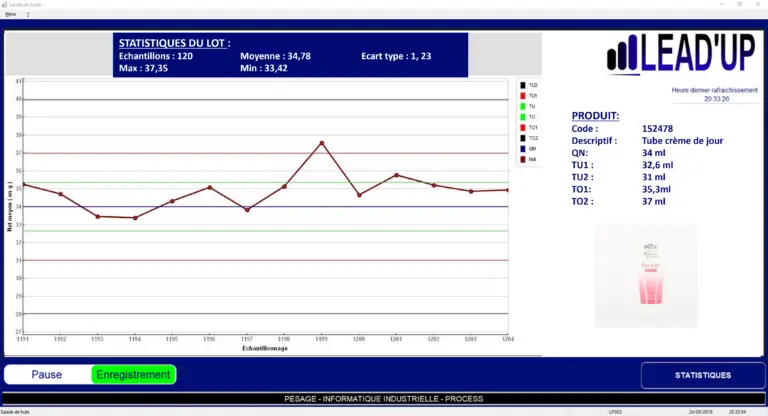This screenshot has width=768, height=416.
Task: Click the LEAD'UP logo
Action: click(681, 54)
